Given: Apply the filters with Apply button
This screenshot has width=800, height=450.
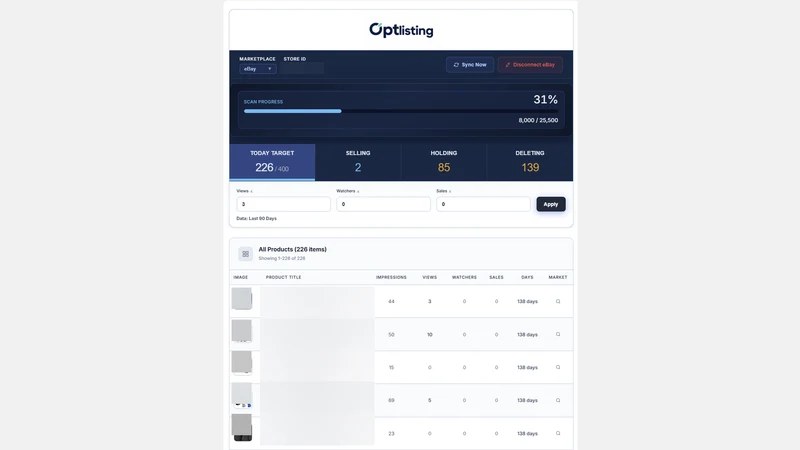Looking at the screenshot, I should 551,204.
